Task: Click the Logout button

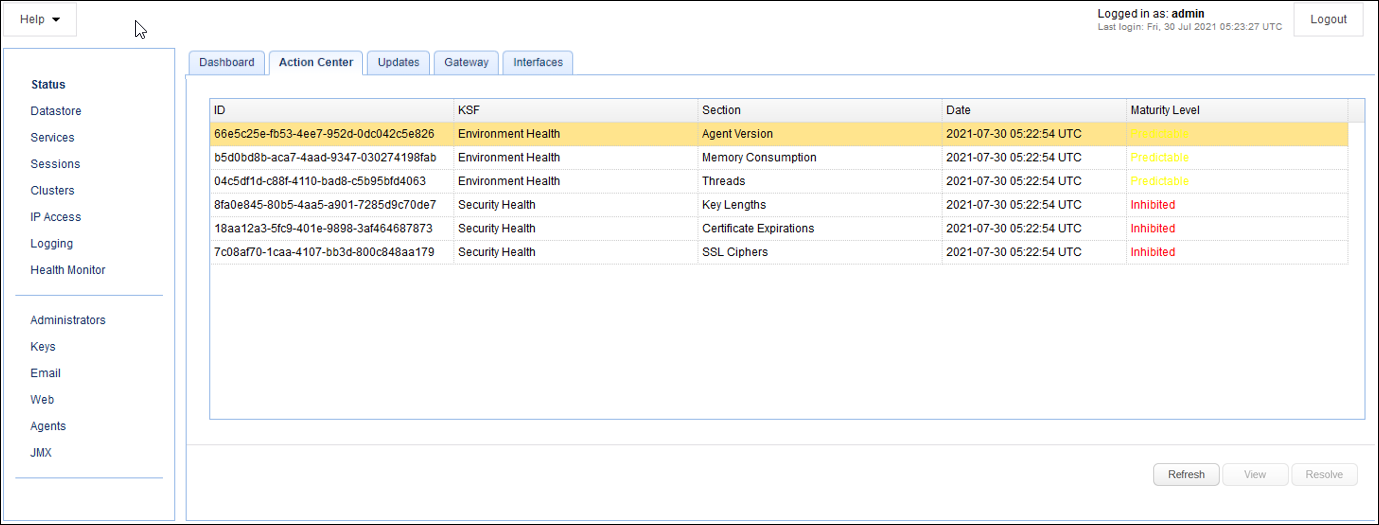Action: [1328, 19]
